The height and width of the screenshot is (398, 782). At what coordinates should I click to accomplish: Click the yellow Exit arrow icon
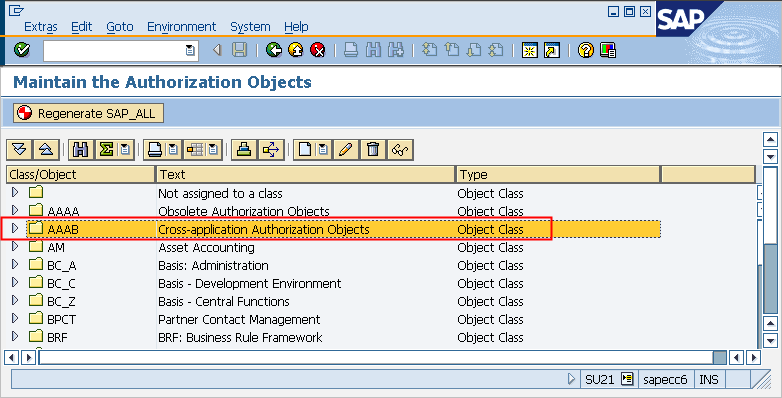(x=296, y=50)
